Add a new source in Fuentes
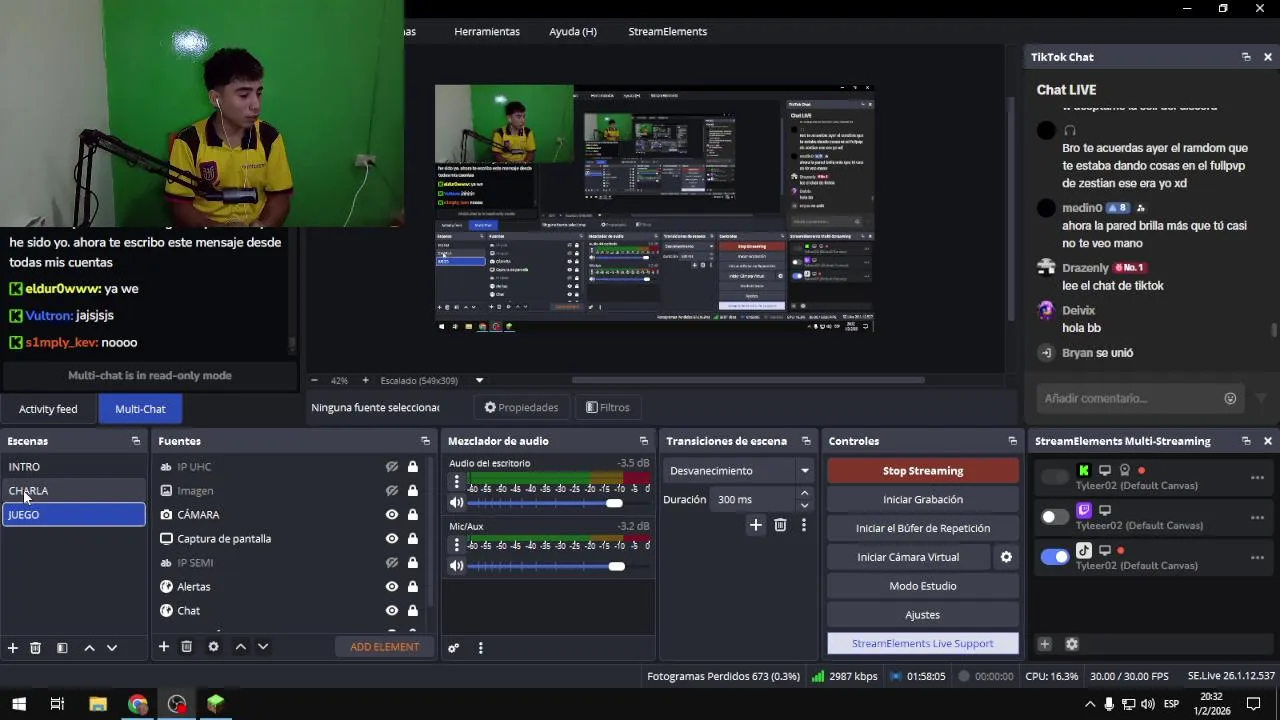 click(x=164, y=647)
